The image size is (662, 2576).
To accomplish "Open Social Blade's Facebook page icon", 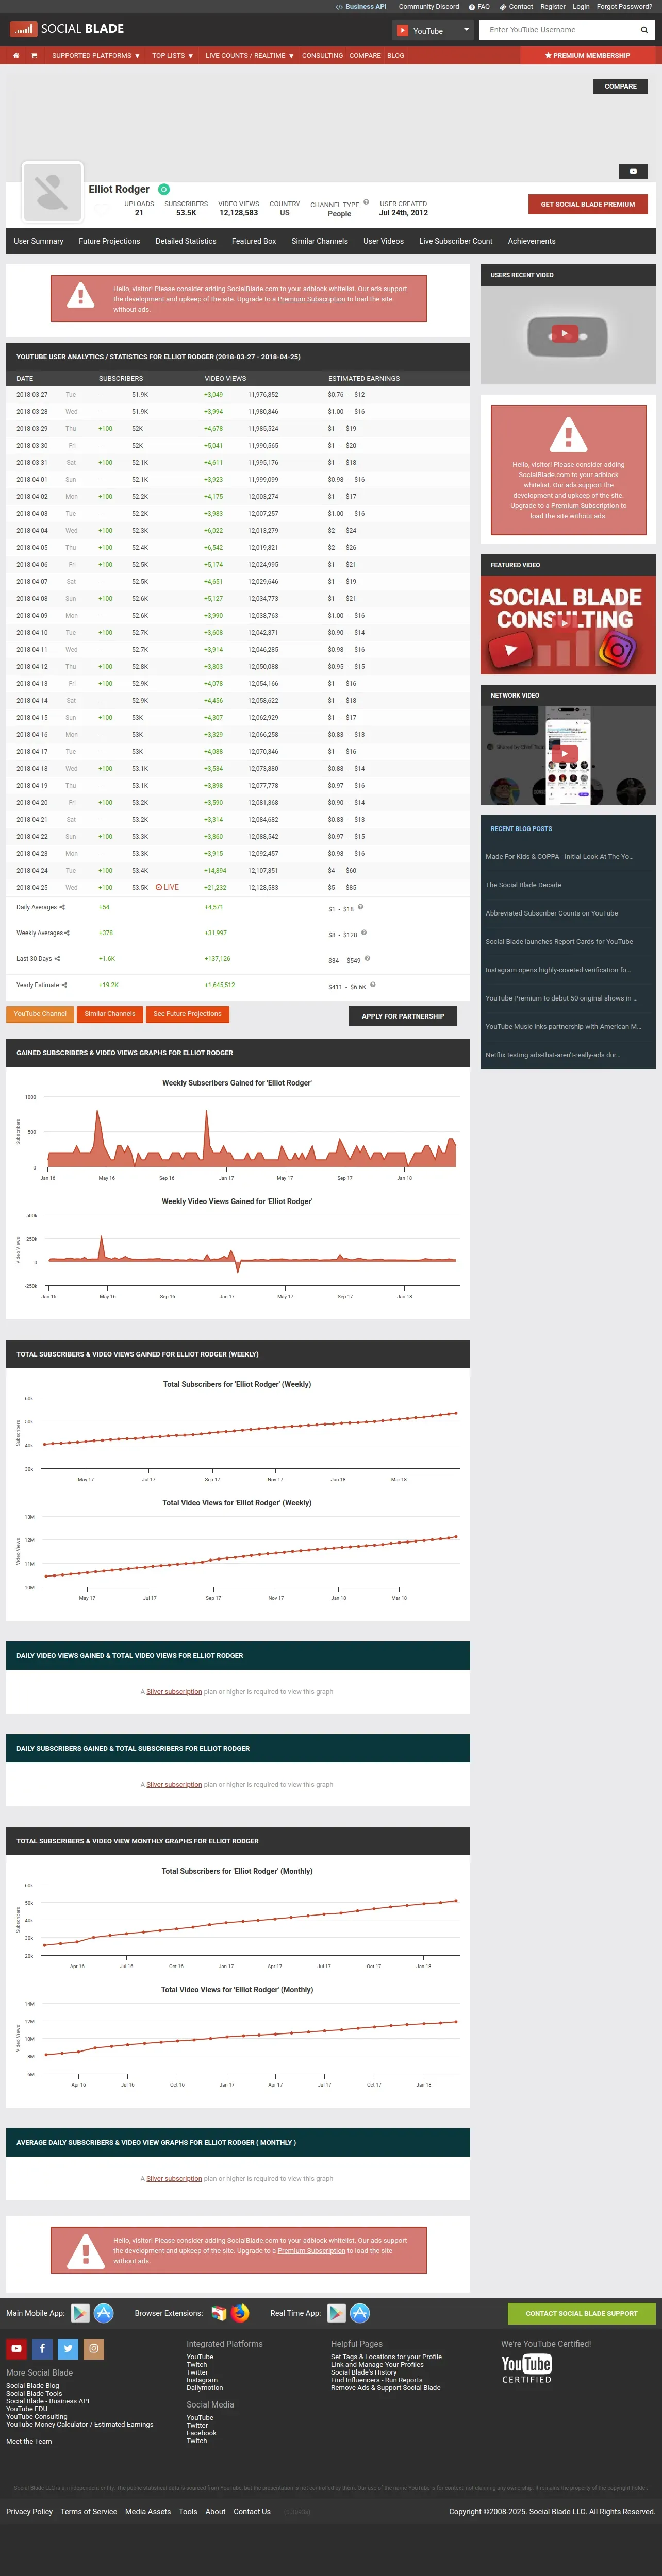I will [42, 2349].
